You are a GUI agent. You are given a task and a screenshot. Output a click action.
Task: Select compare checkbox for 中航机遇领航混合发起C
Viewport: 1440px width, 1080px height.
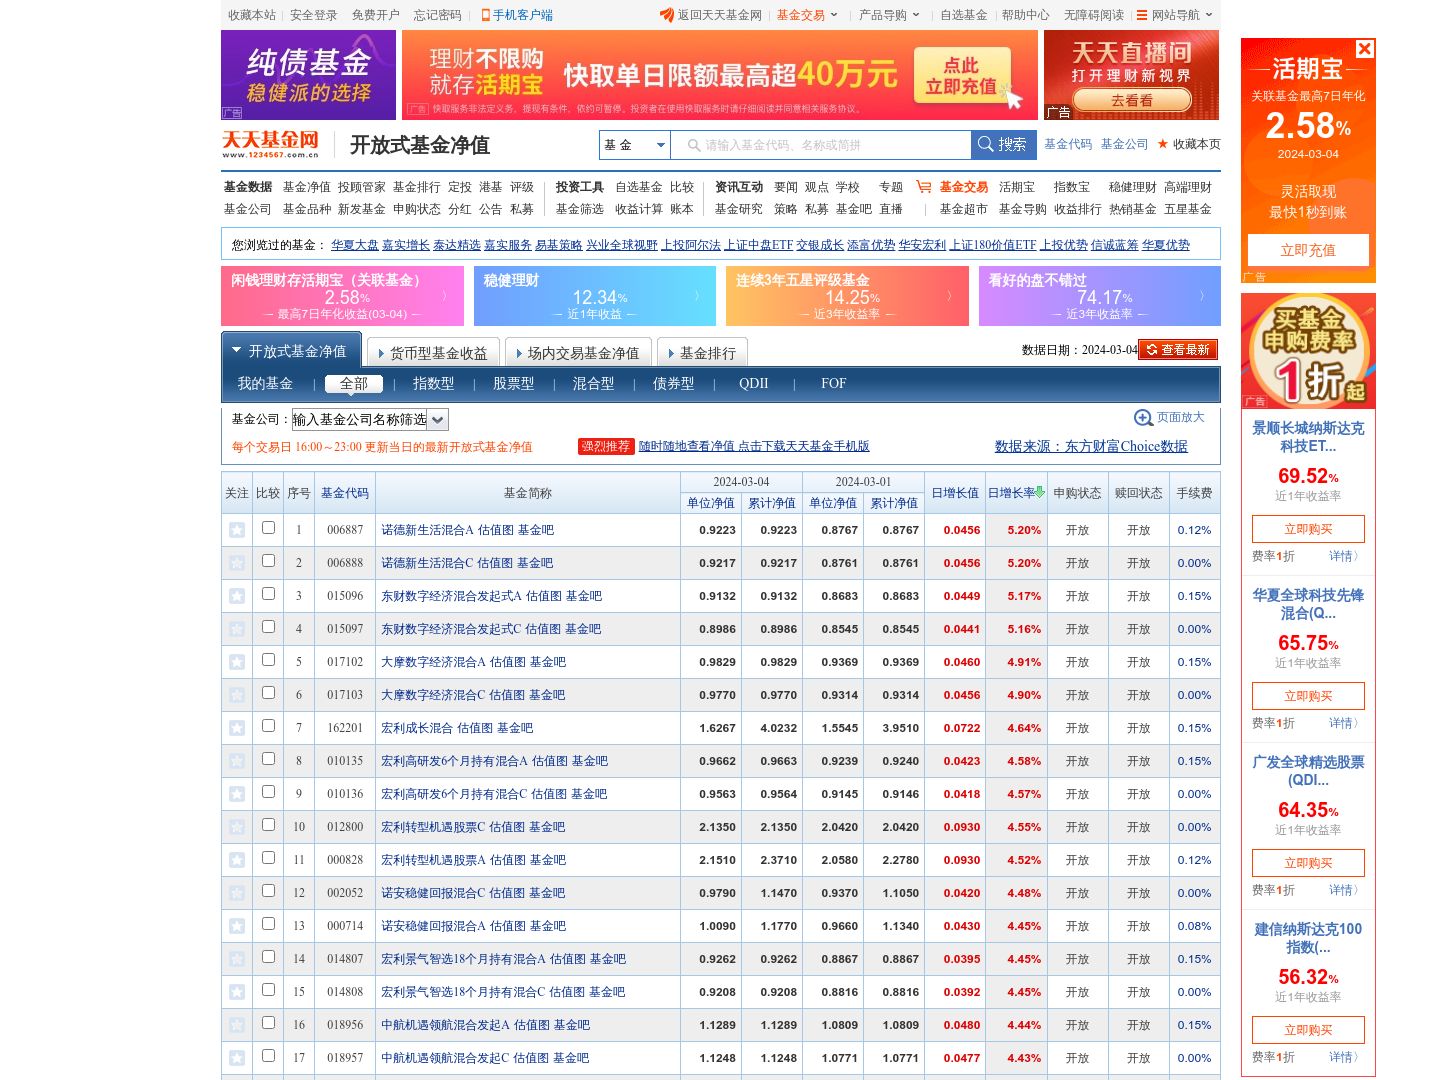coord(268,1056)
